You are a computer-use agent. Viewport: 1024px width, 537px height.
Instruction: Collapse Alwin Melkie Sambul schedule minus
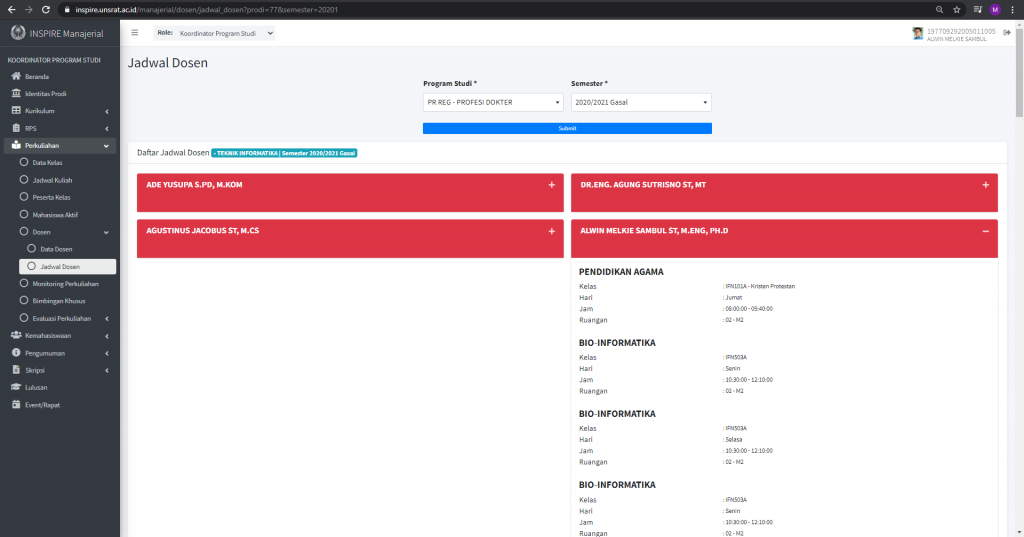(985, 231)
